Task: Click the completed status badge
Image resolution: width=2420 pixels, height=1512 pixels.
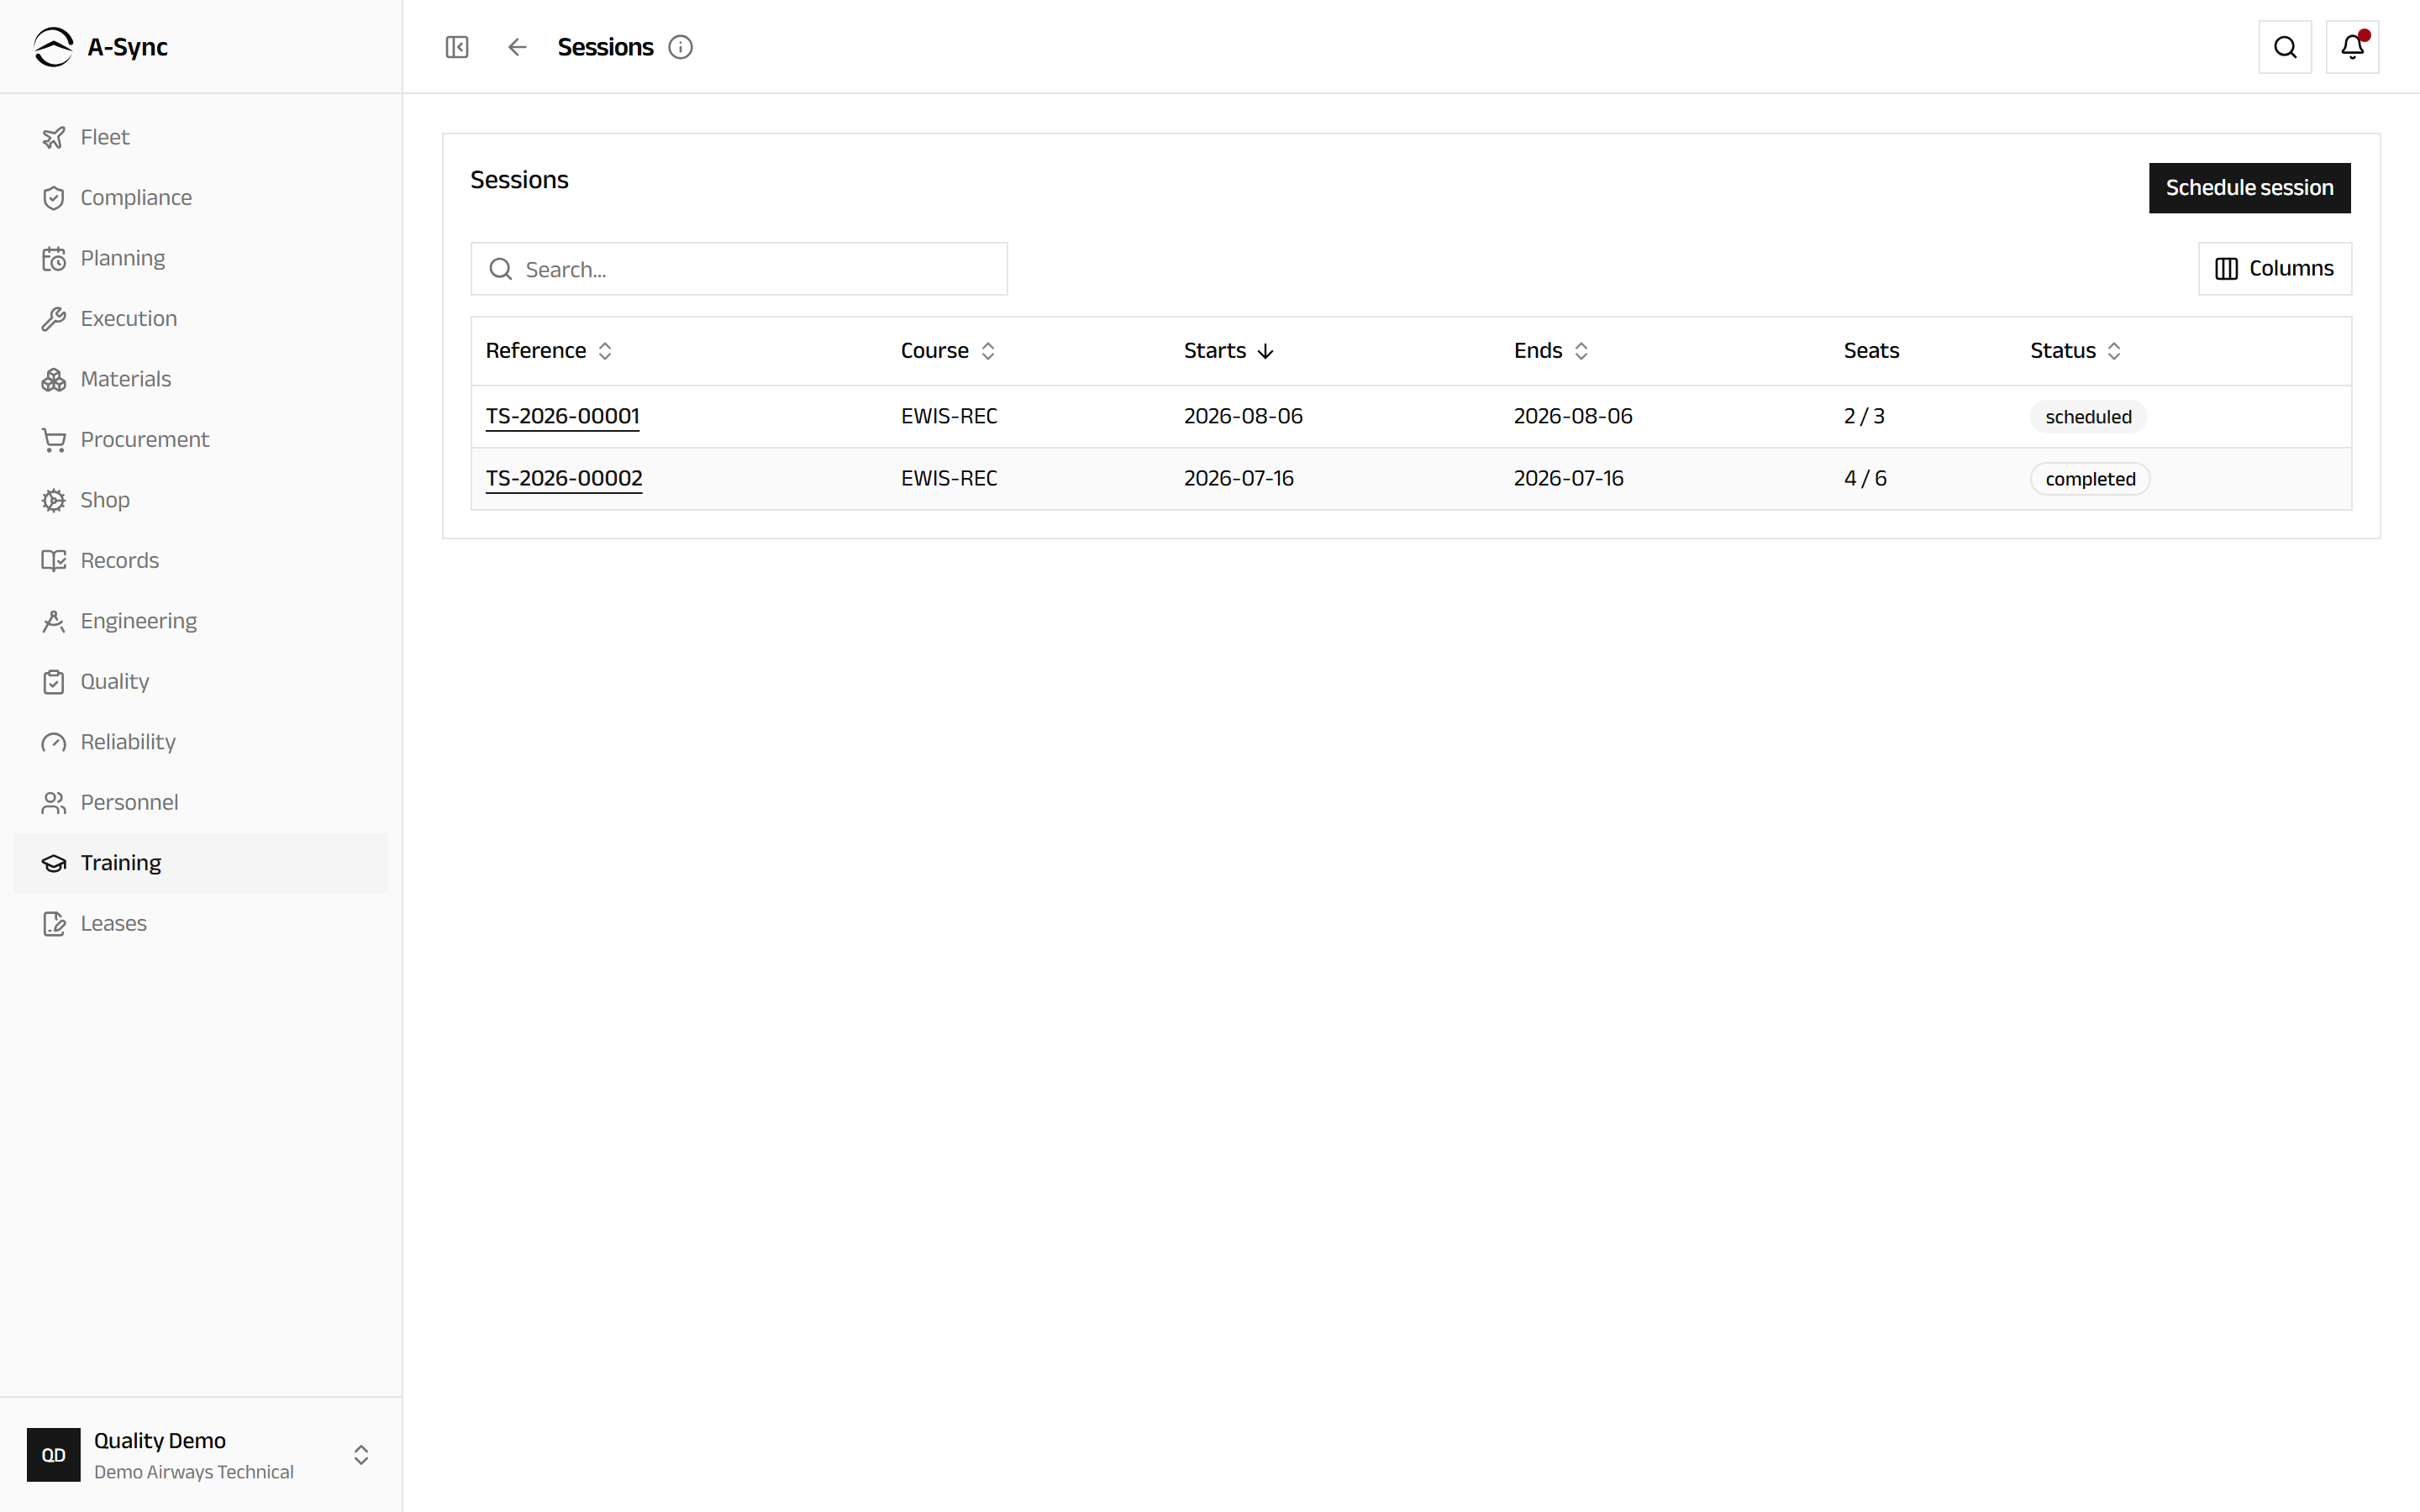Action: click(x=2090, y=479)
